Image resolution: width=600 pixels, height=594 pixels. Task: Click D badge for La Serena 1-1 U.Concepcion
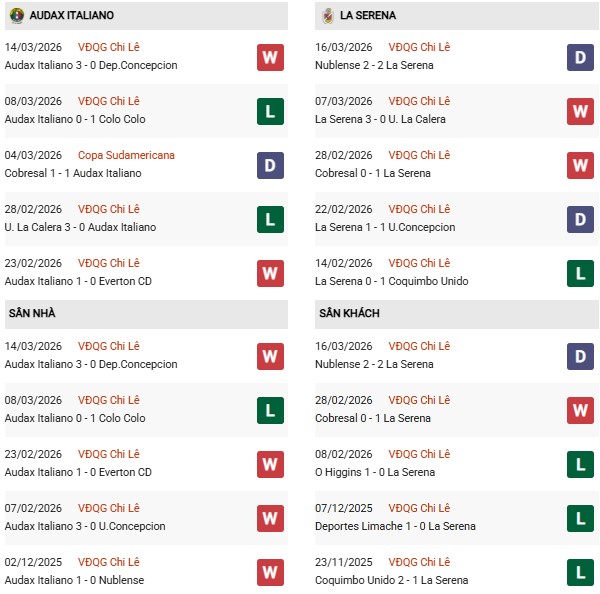(580, 219)
